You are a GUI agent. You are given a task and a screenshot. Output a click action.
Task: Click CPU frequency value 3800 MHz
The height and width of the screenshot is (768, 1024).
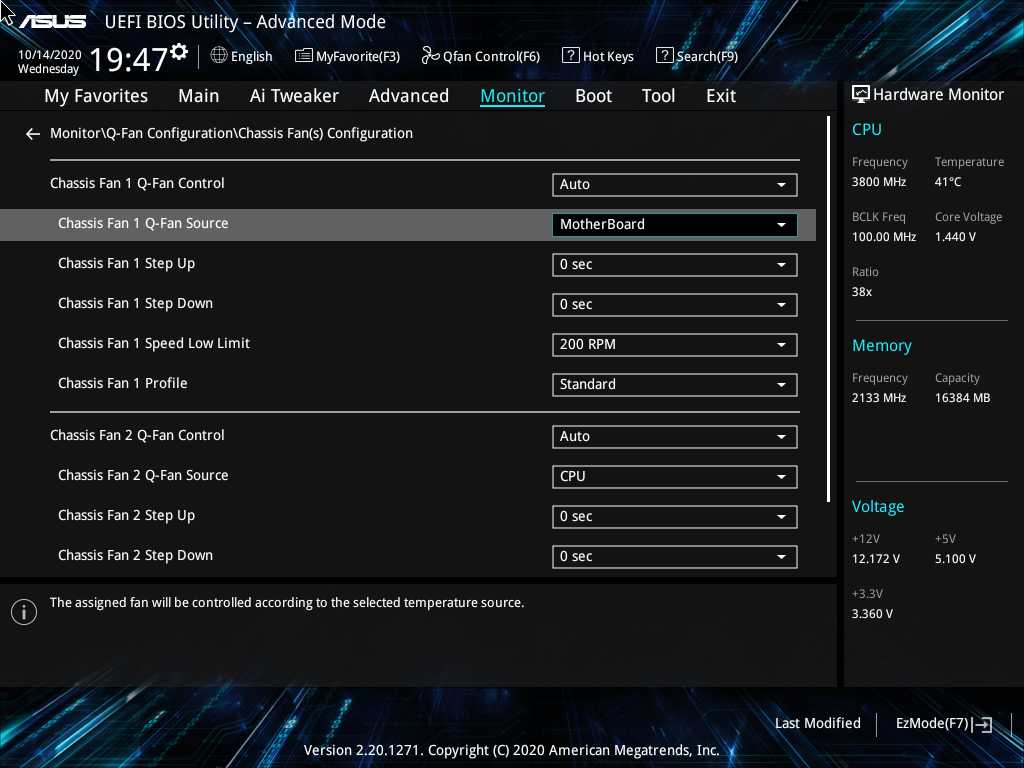(879, 182)
